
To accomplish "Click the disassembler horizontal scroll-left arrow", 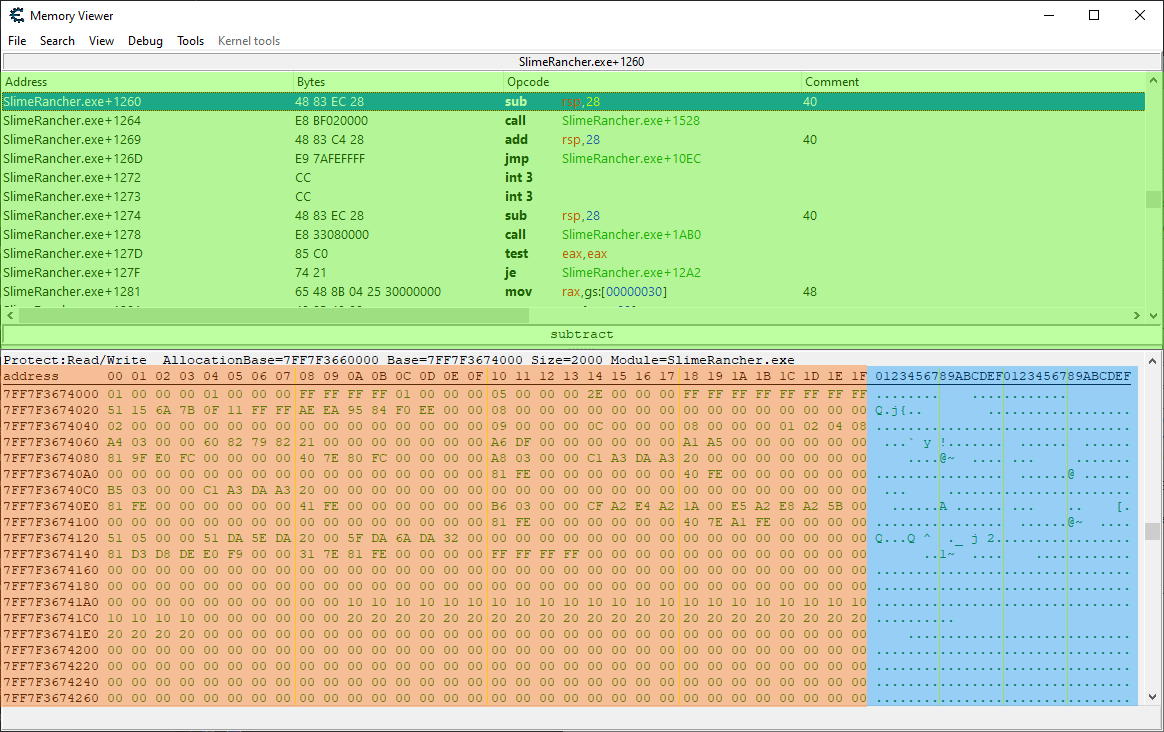I will (9, 316).
